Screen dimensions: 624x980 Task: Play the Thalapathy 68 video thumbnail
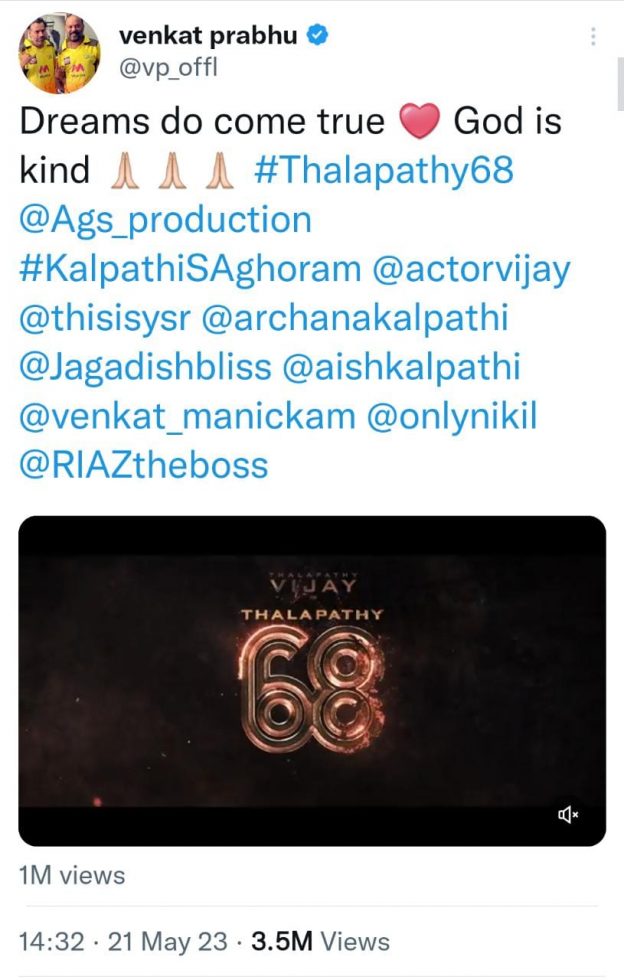point(312,681)
